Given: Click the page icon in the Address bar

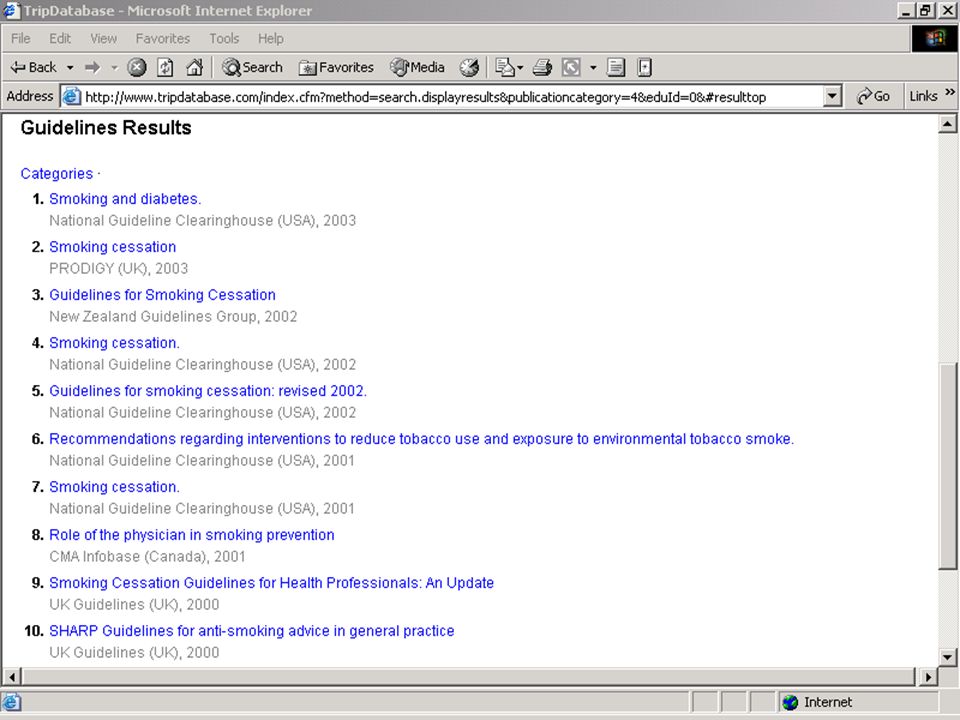Looking at the screenshot, I should 72,97.
